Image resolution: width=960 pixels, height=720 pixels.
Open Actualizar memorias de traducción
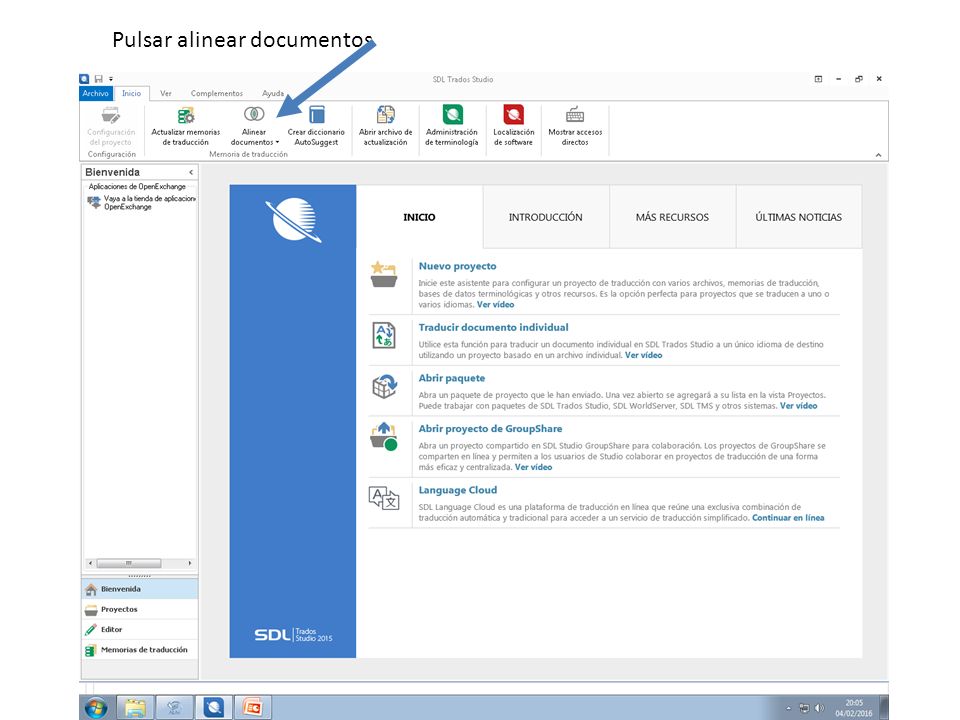pos(186,126)
